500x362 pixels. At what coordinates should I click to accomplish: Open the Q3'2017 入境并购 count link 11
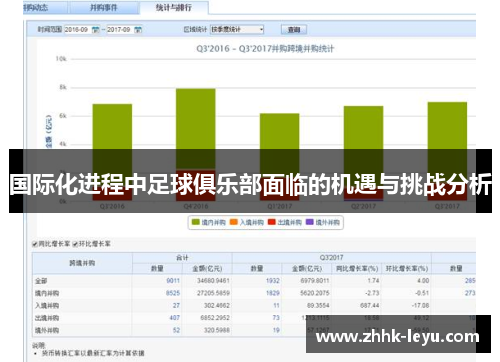pyautogui.click(x=276, y=305)
